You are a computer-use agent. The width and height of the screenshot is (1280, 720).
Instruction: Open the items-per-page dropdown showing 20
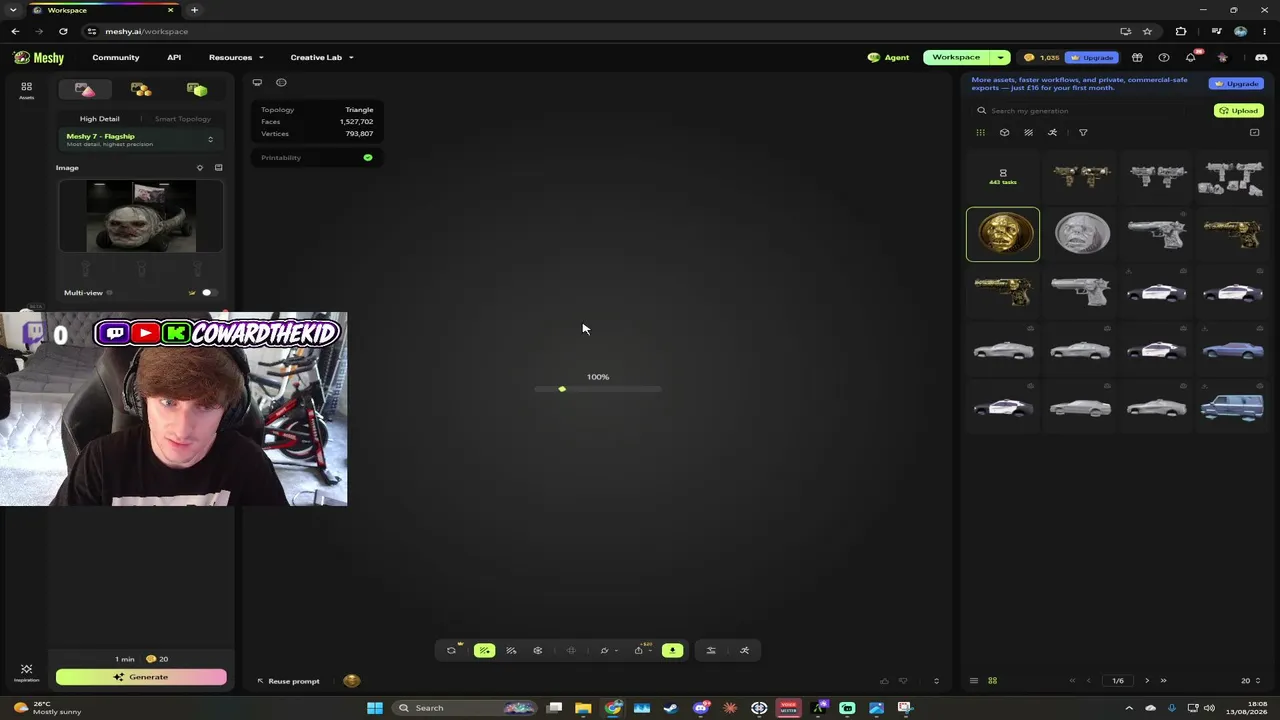click(x=1250, y=681)
